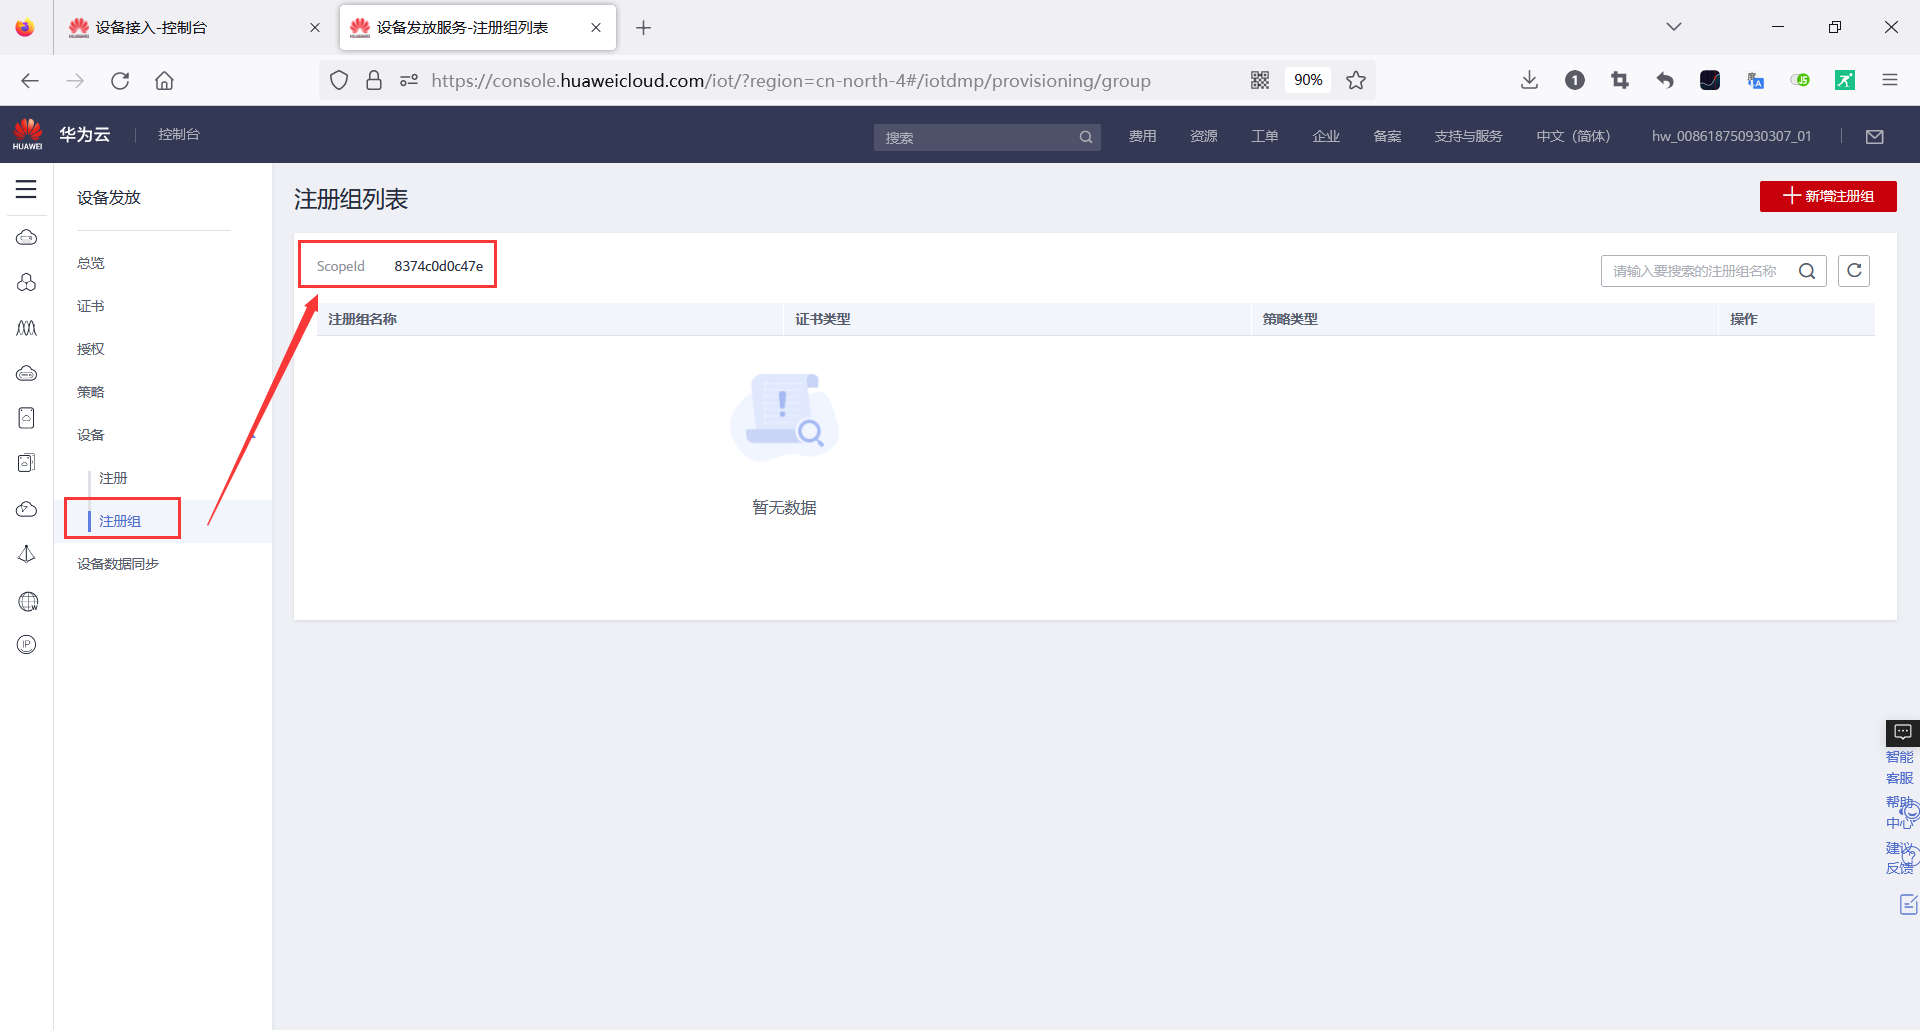Open the intelligent customer service chat icon

[x=1903, y=732]
